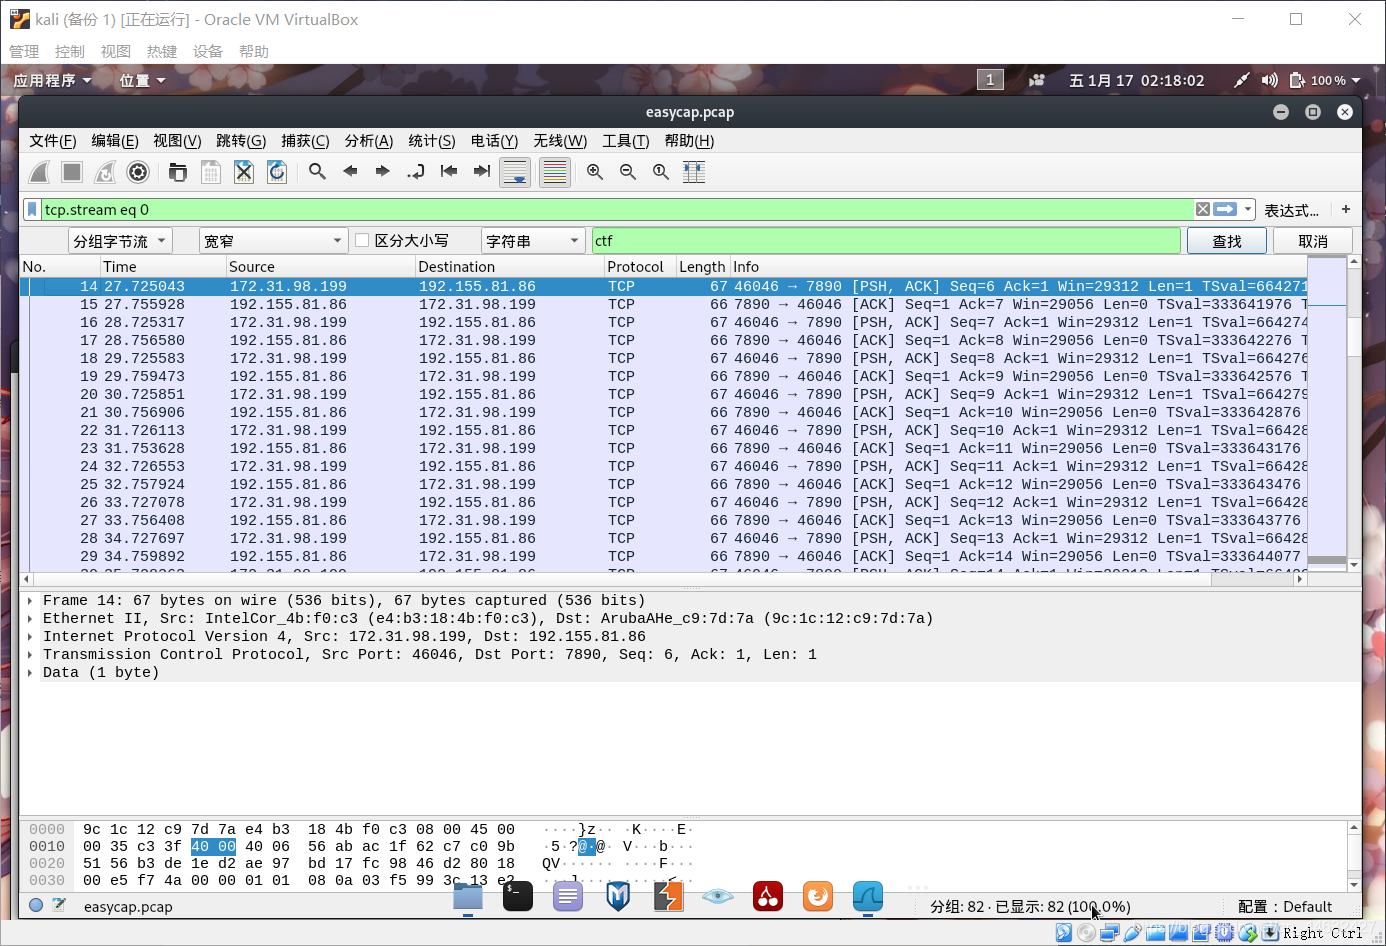The height and width of the screenshot is (946, 1386).
Task: Apply display filter arrow button
Action: click(x=1225, y=209)
